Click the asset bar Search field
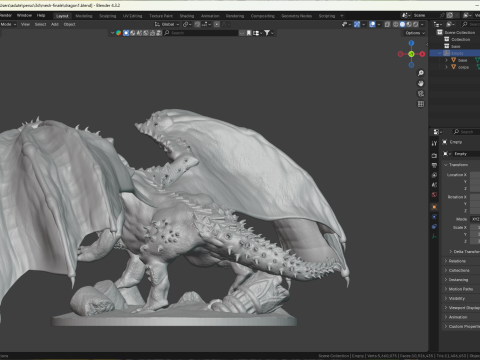 pos(201,33)
